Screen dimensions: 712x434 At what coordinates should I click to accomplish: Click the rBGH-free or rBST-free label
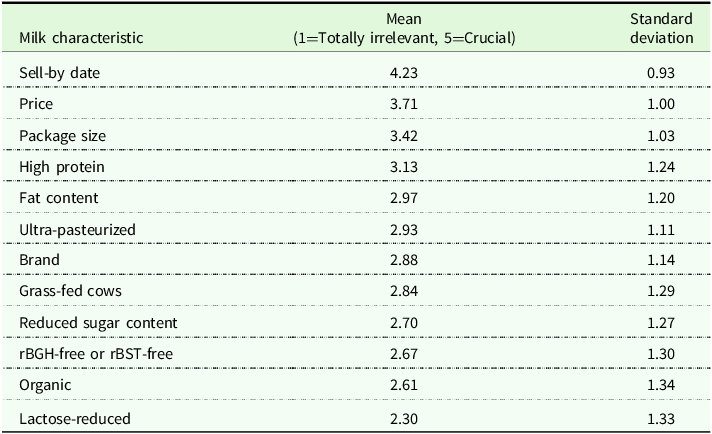(96, 354)
